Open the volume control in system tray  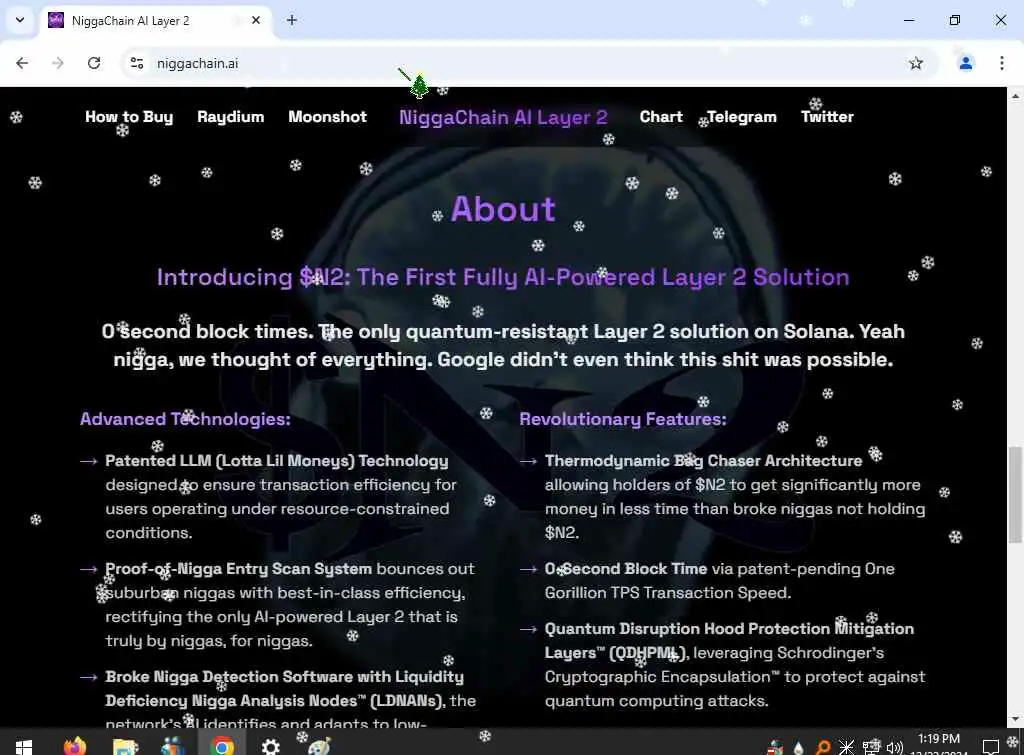click(x=894, y=747)
